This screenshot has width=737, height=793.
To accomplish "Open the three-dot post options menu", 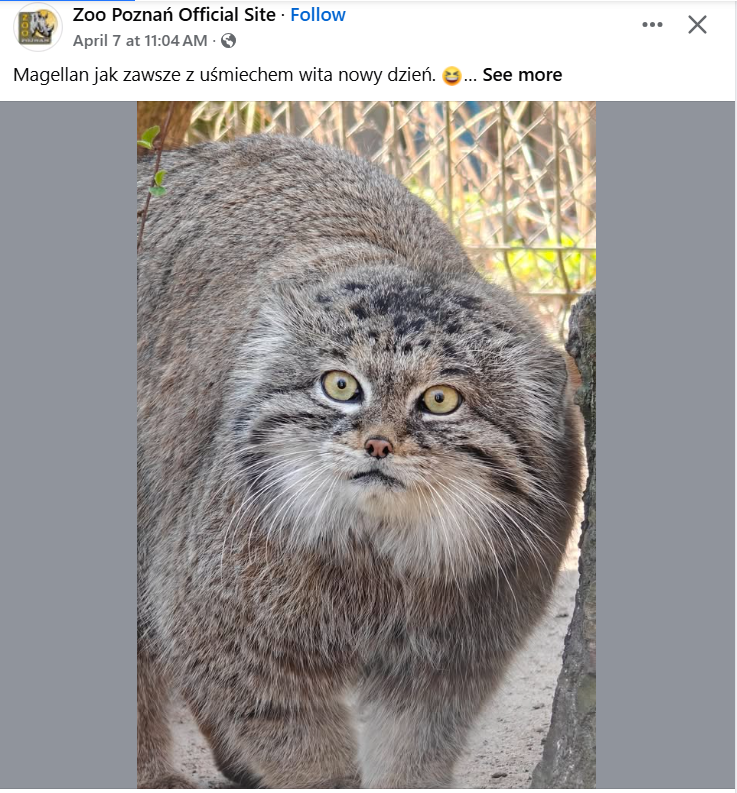I will pyautogui.click(x=652, y=24).
